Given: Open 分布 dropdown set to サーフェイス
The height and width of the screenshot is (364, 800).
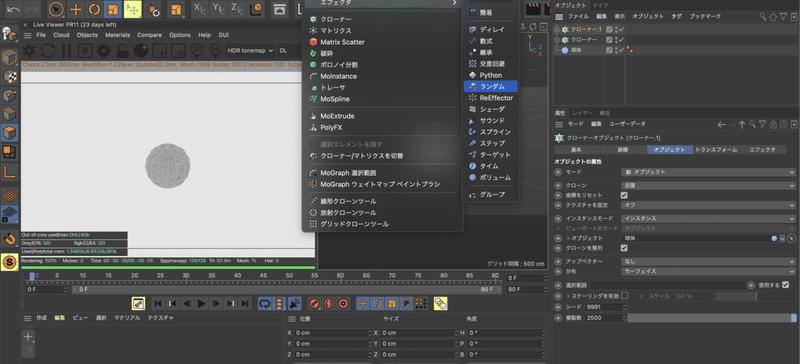Looking at the screenshot, I should (708, 271).
